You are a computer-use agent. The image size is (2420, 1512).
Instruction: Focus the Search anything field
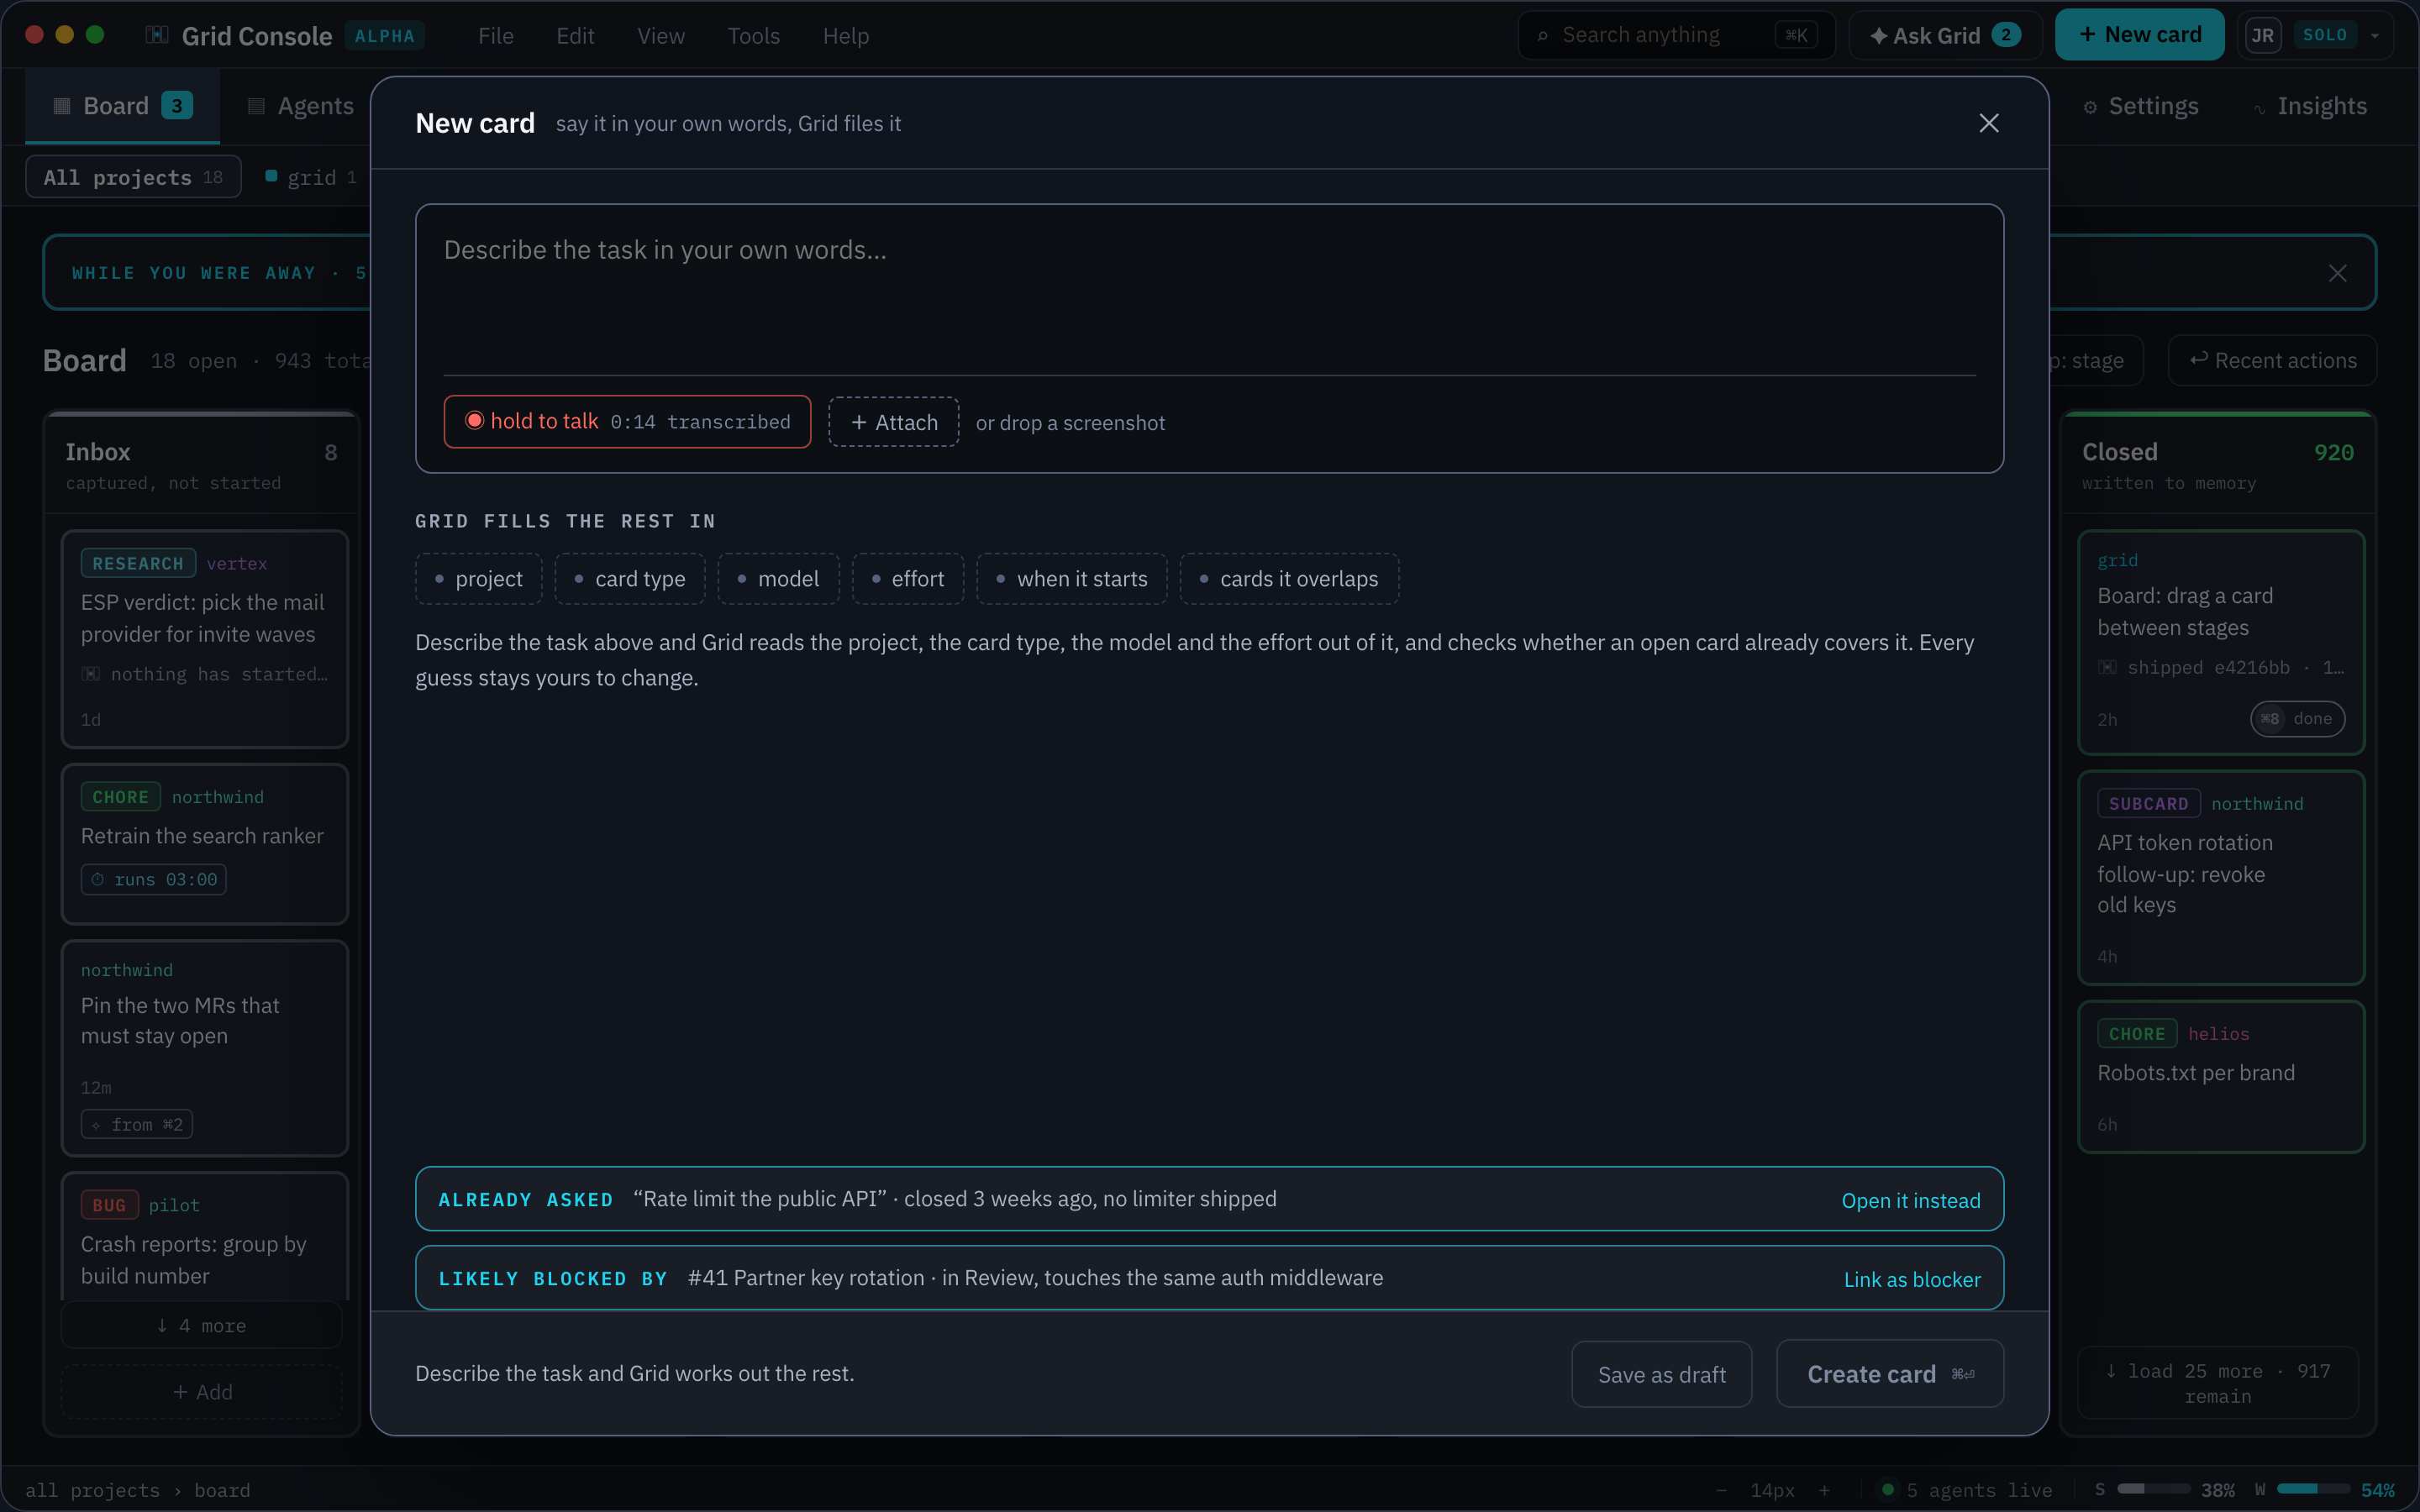(1677, 36)
